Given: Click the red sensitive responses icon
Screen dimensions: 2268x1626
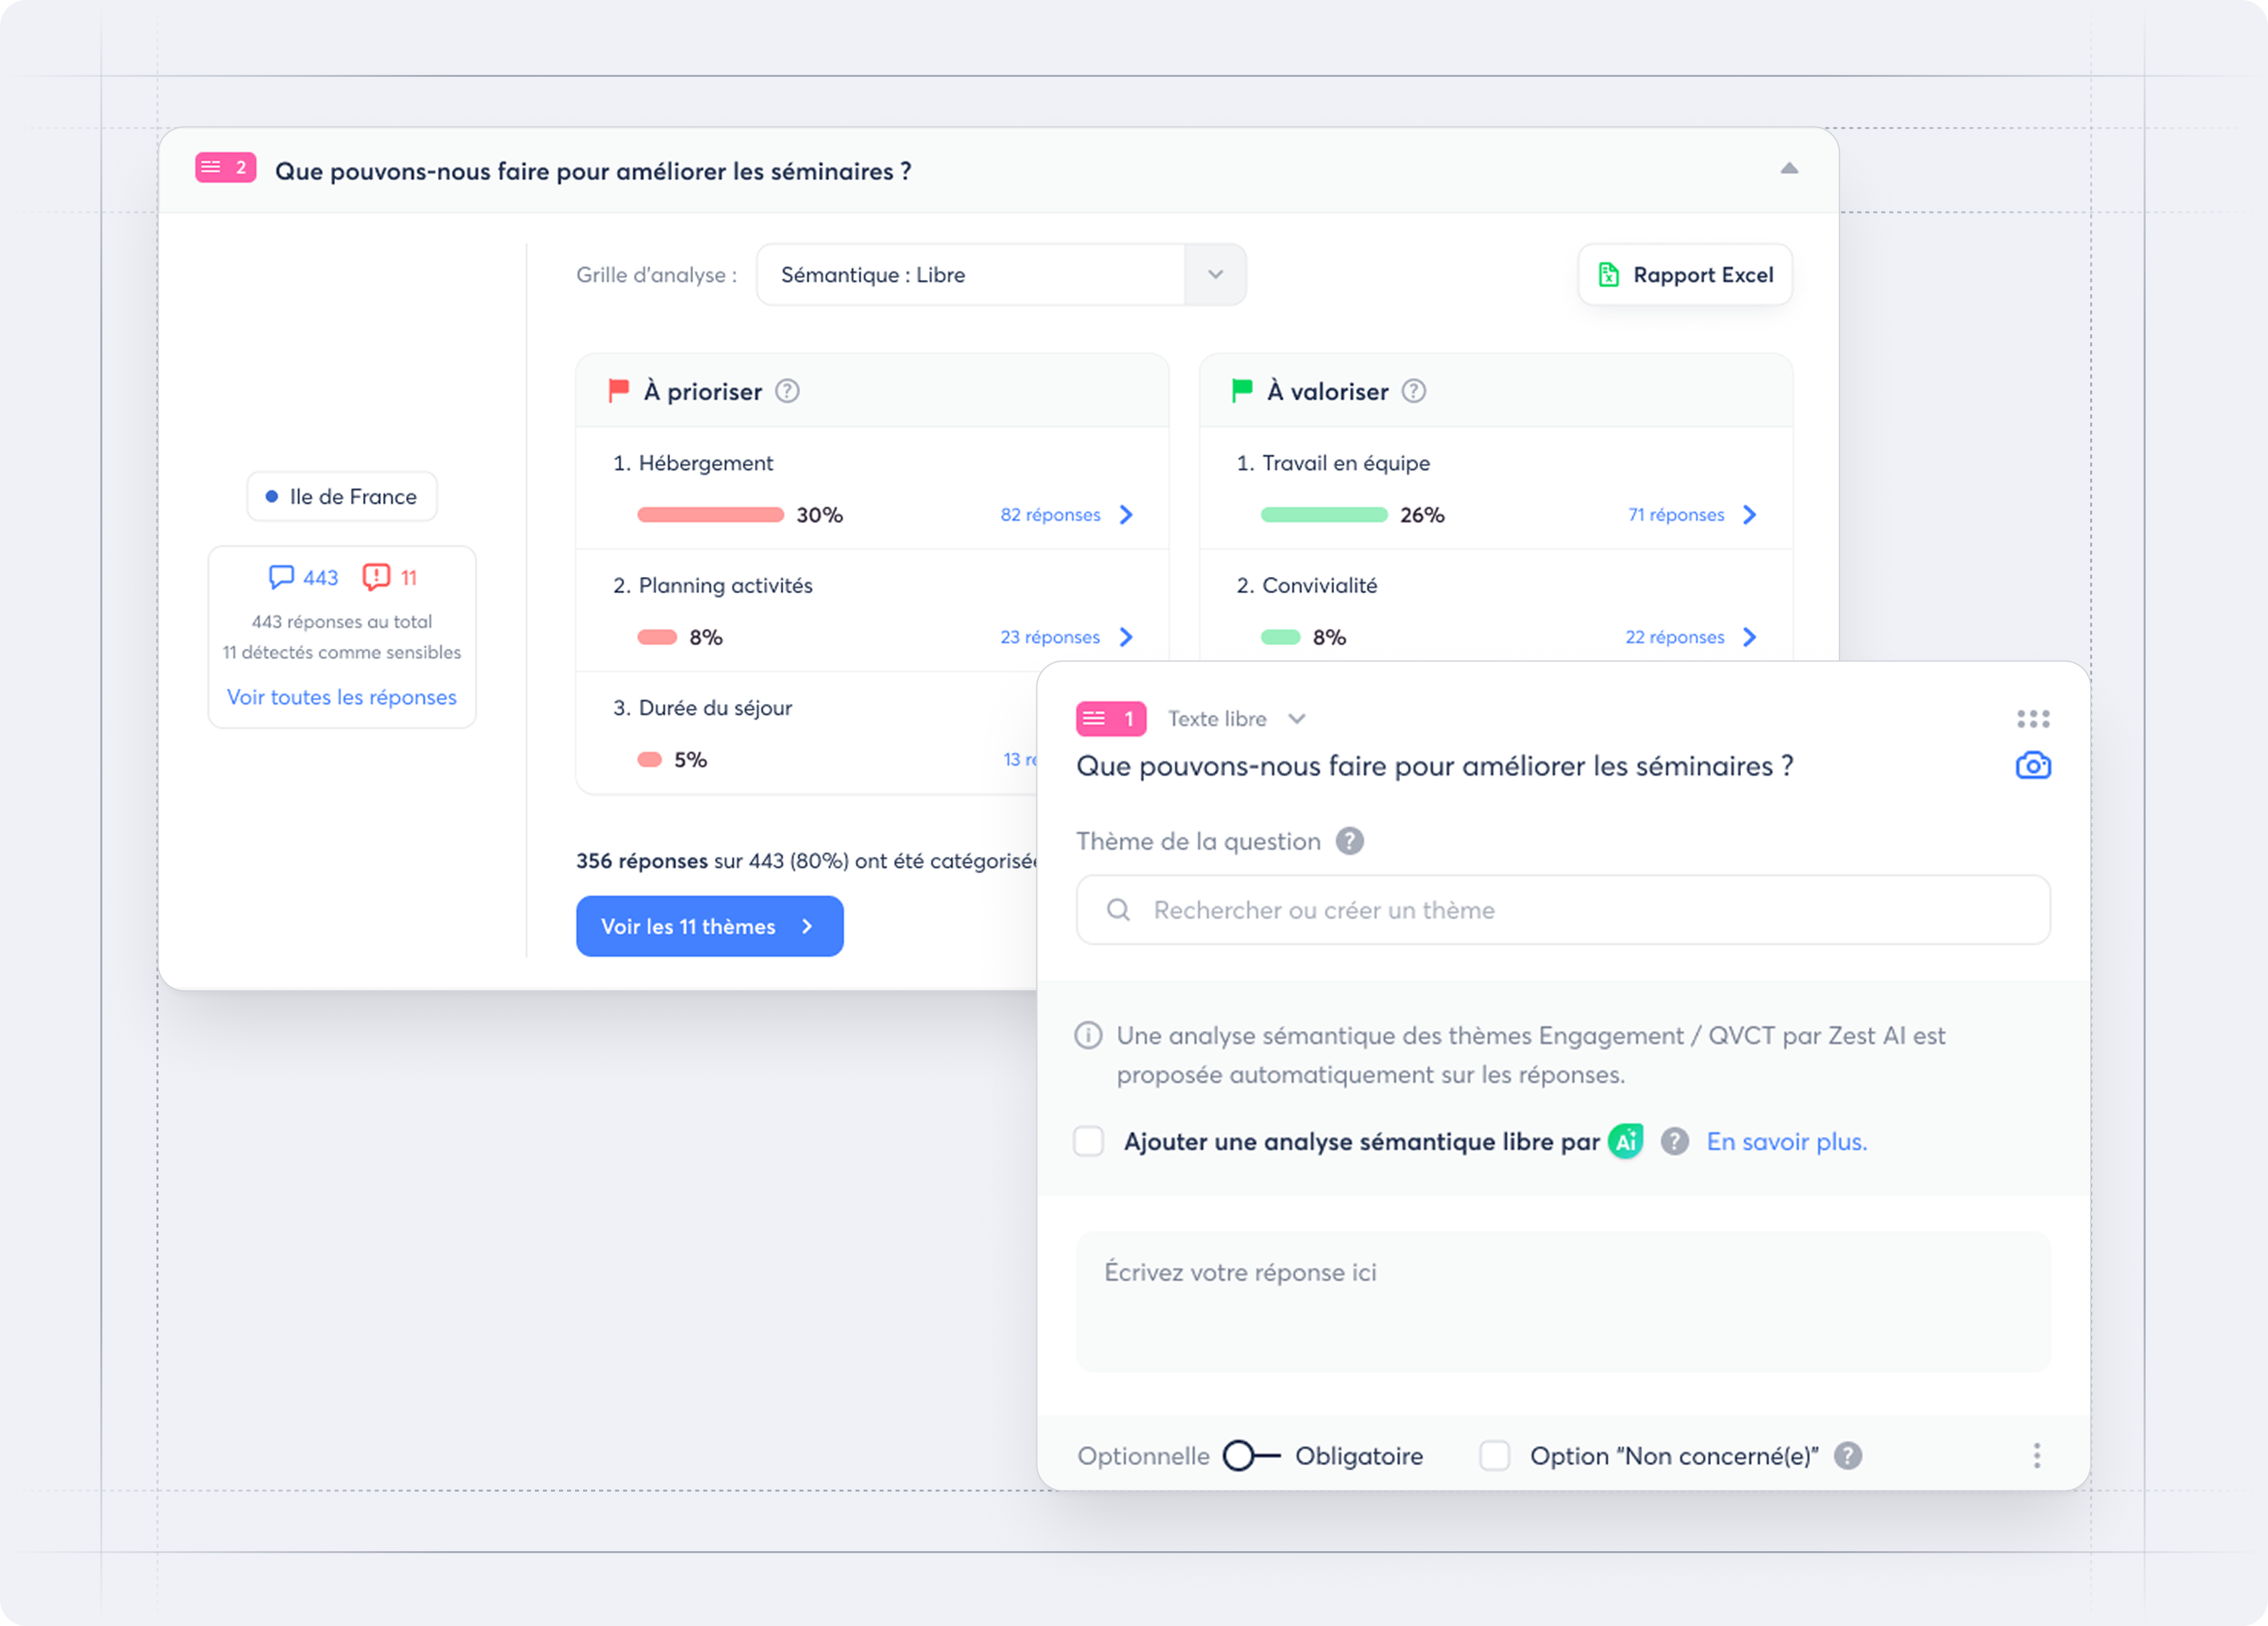Looking at the screenshot, I should [376, 577].
